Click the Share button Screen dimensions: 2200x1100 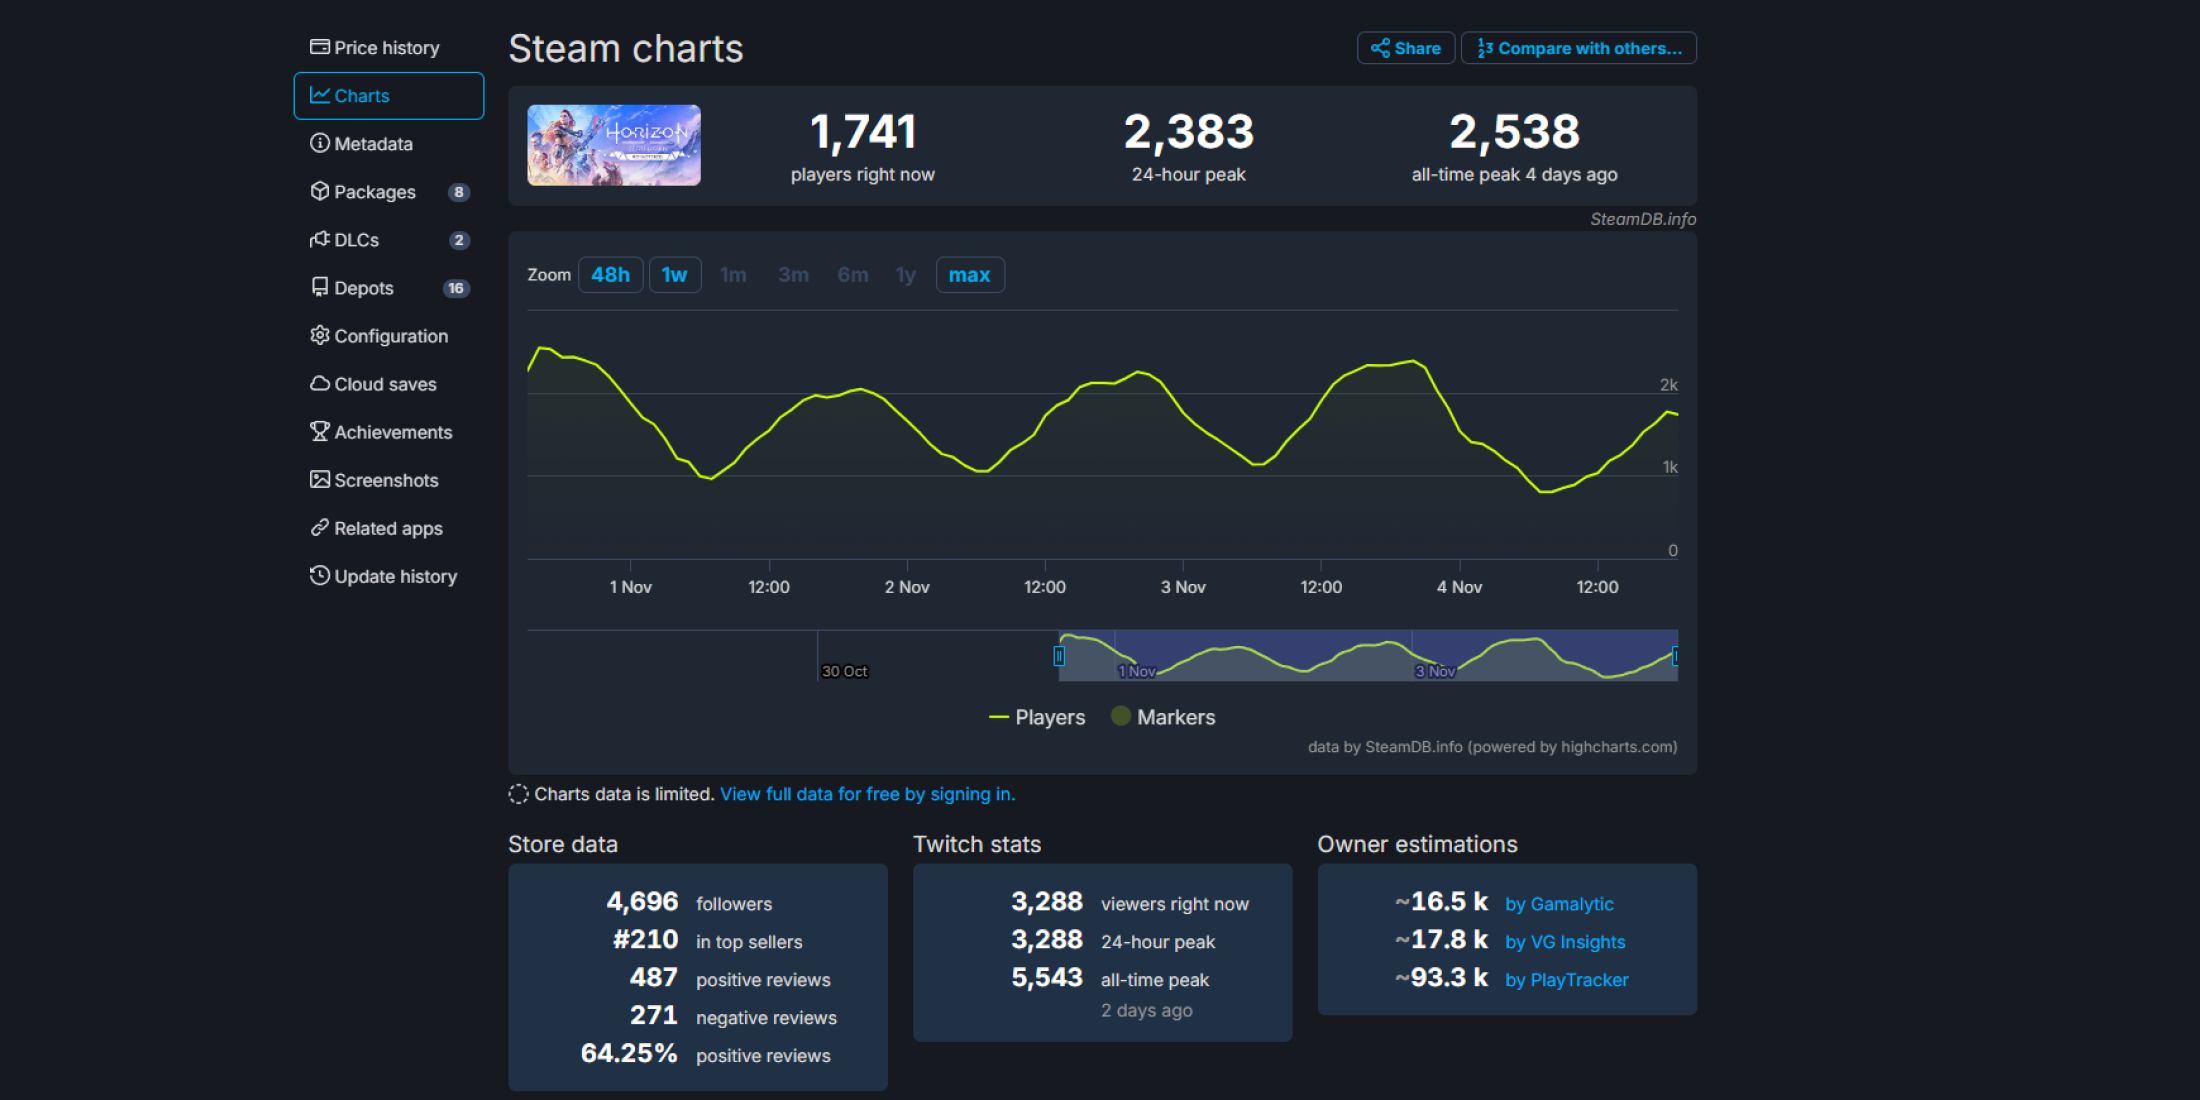[1405, 48]
